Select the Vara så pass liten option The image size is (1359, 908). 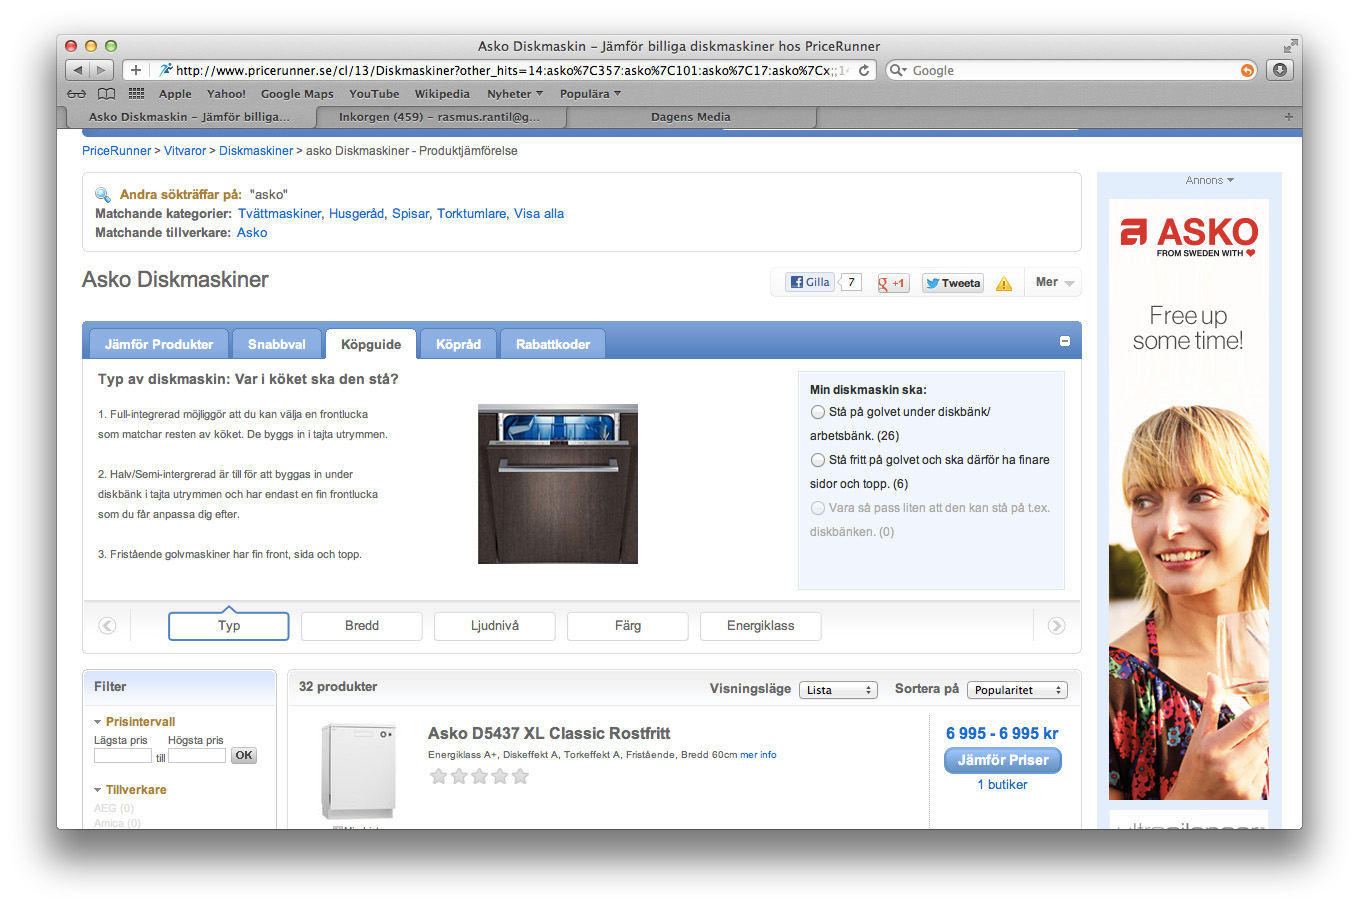(818, 508)
